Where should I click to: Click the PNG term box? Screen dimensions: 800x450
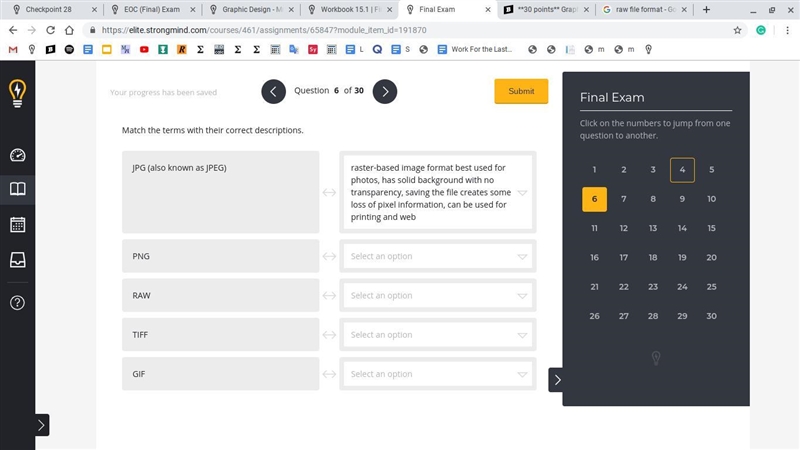220,256
